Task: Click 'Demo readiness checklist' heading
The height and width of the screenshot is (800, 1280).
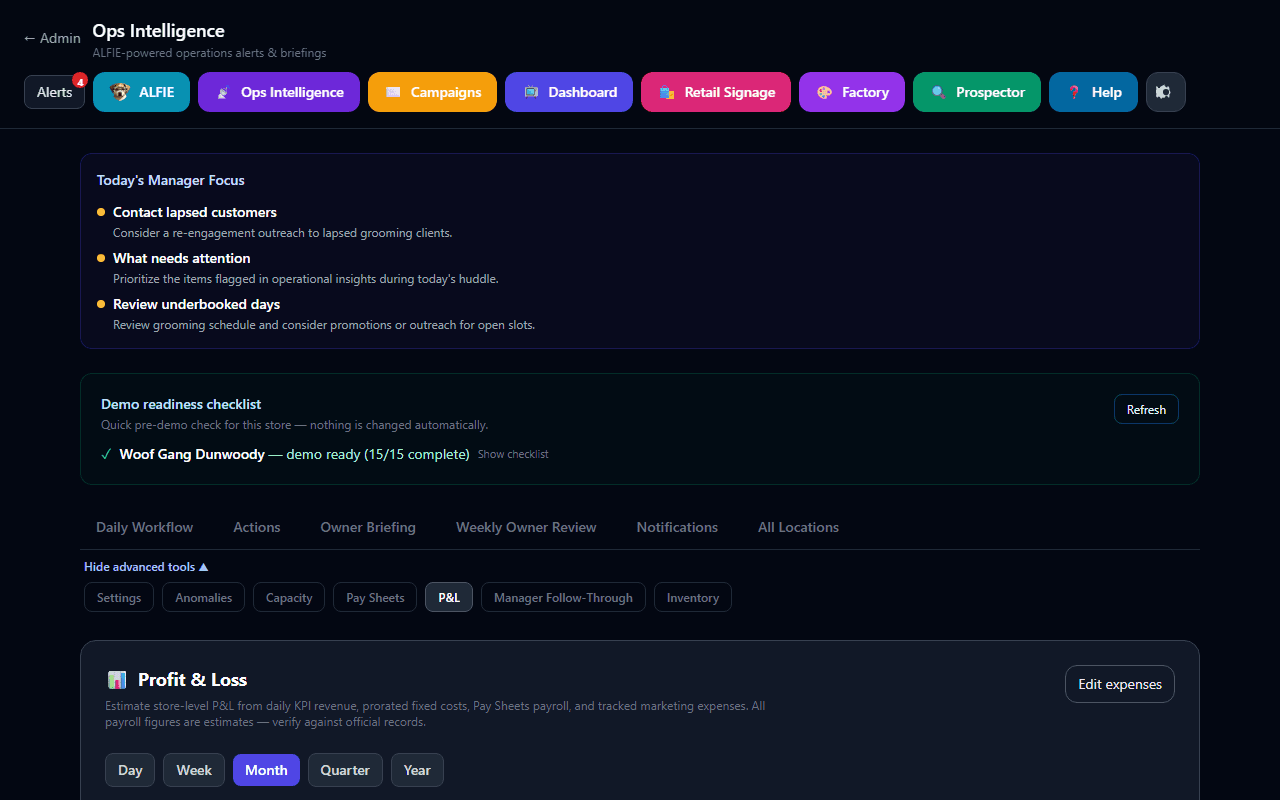Action: [181, 404]
